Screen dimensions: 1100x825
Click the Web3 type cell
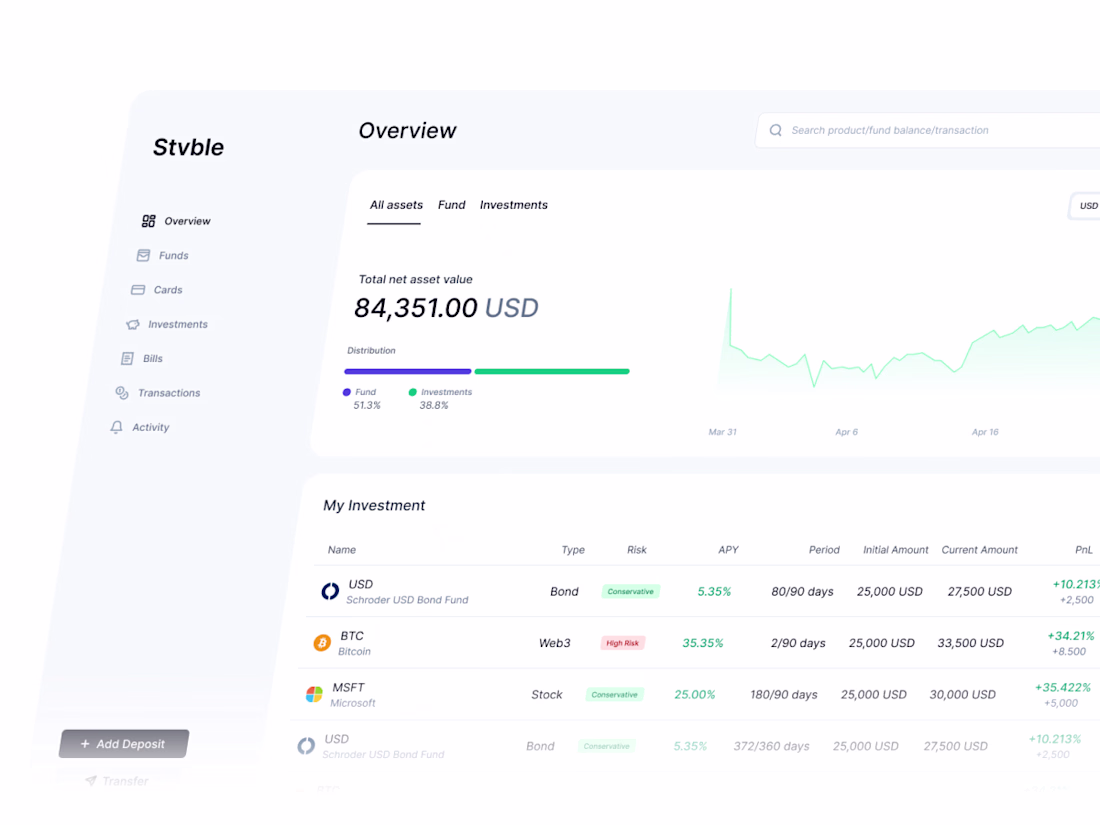point(555,643)
